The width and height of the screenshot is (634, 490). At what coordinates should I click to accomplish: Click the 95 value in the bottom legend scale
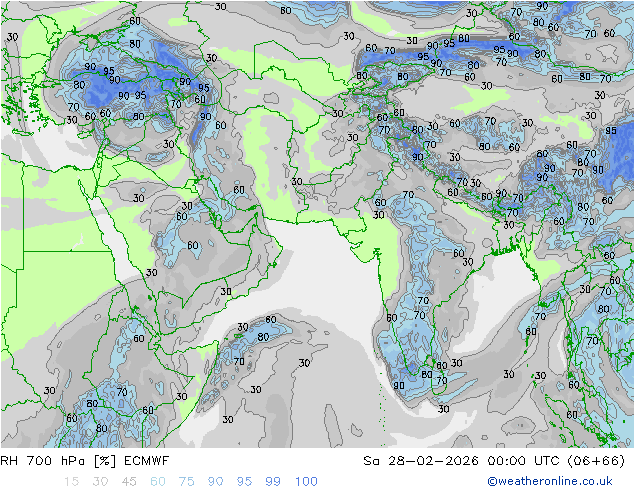click(244, 481)
